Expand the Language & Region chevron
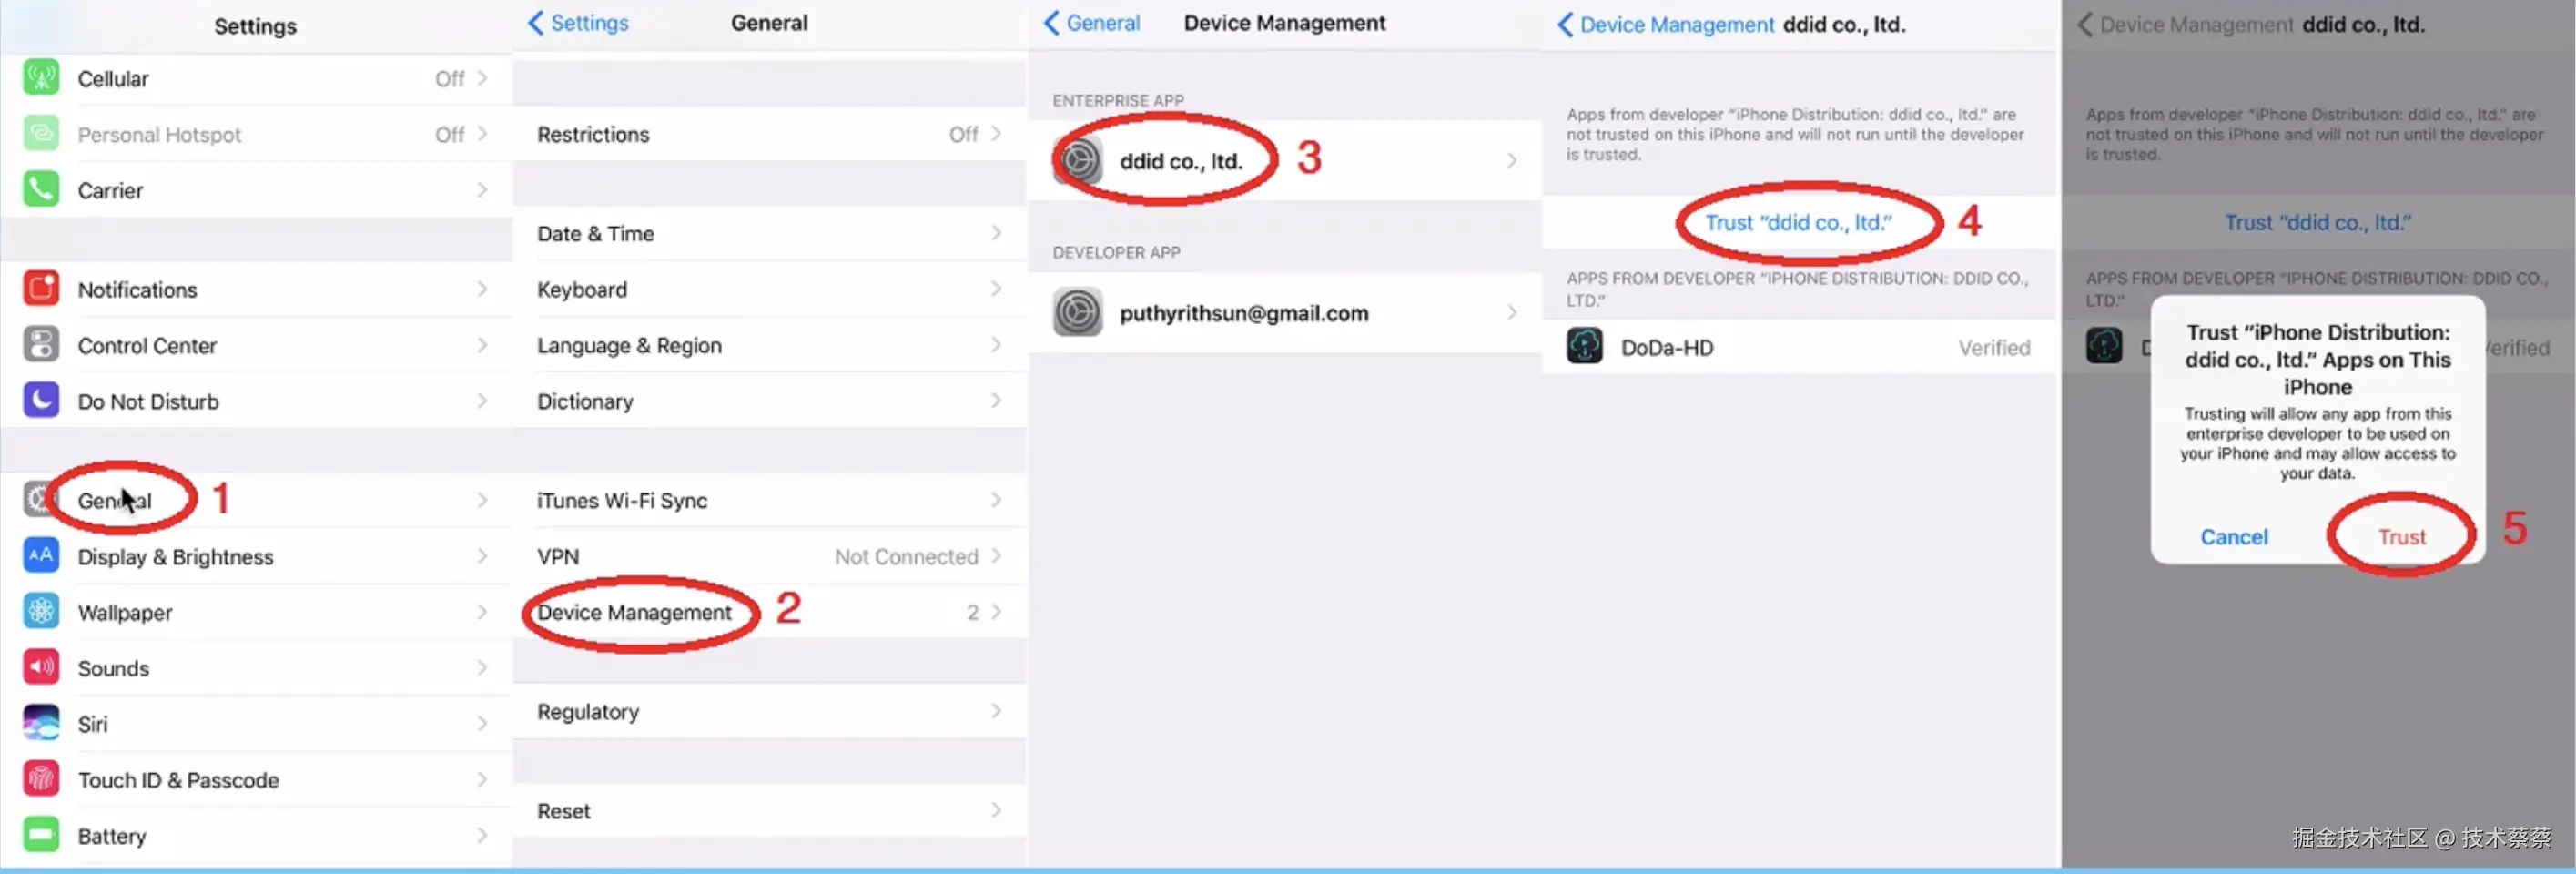Viewport: 2576px width, 874px height. [x=996, y=345]
